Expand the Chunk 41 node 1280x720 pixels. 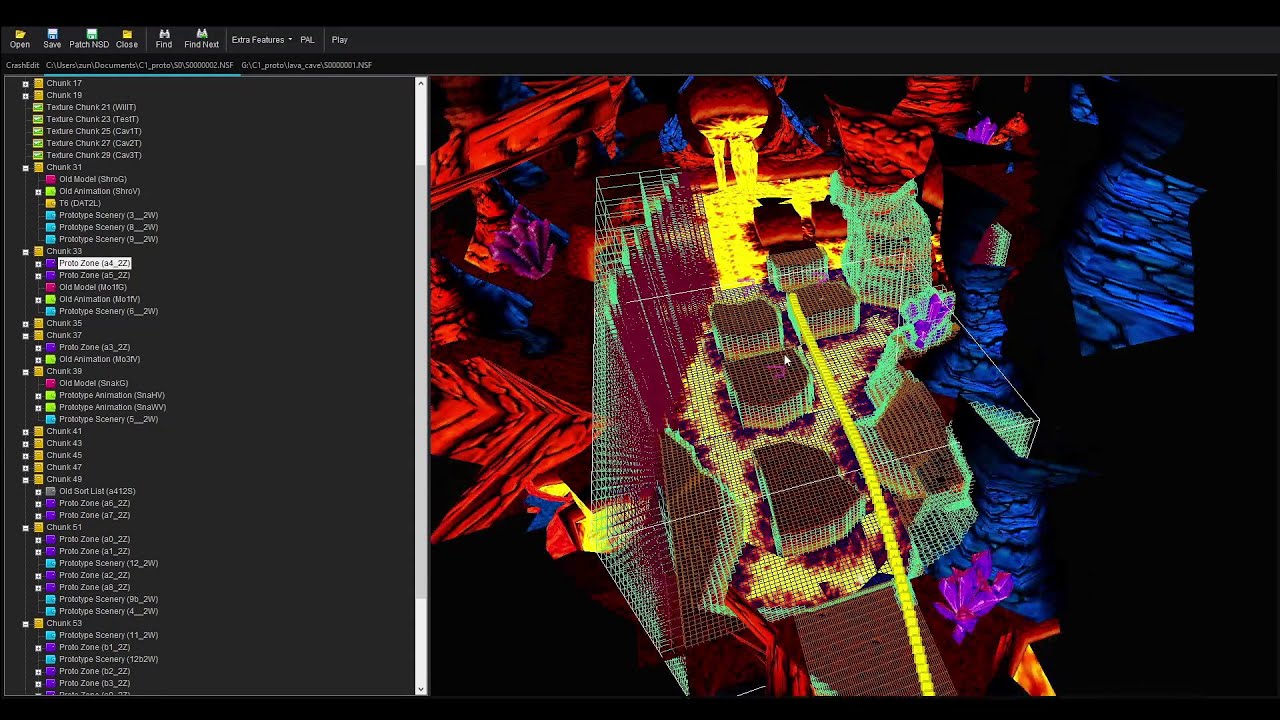click(25, 431)
